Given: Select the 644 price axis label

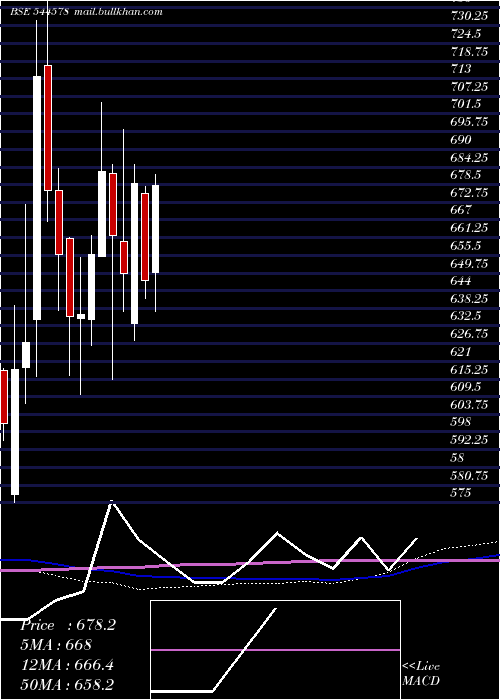Looking at the screenshot, I should (x=461, y=281).
